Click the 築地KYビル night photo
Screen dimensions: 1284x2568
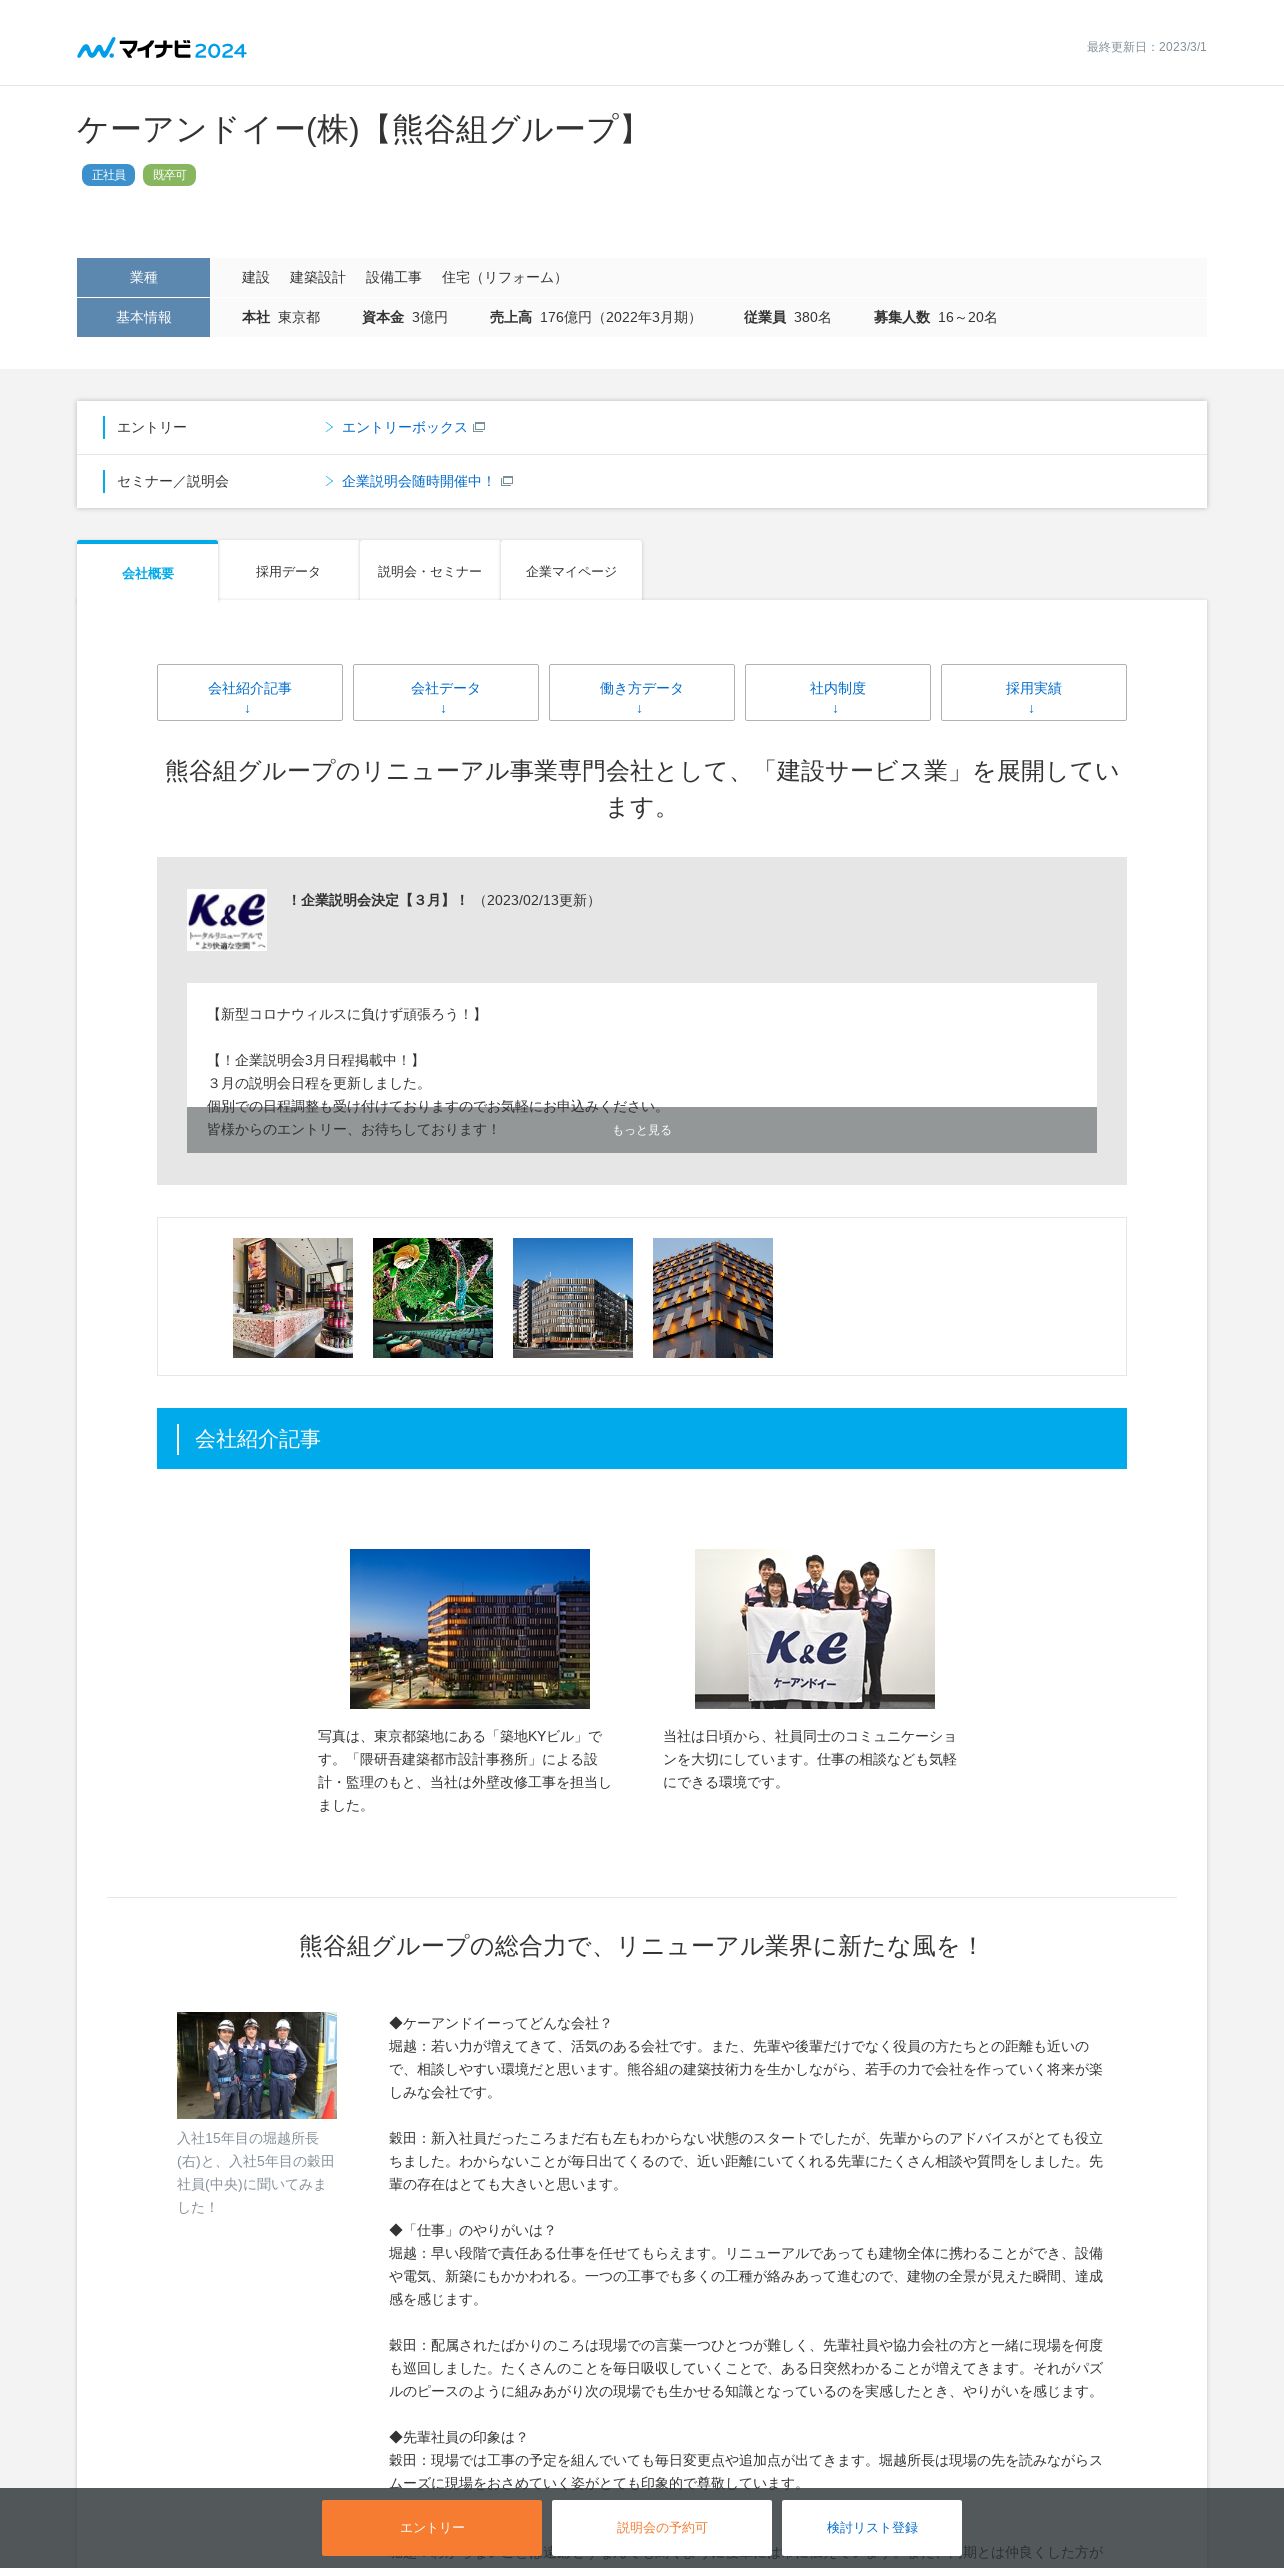coord(470,1629)
